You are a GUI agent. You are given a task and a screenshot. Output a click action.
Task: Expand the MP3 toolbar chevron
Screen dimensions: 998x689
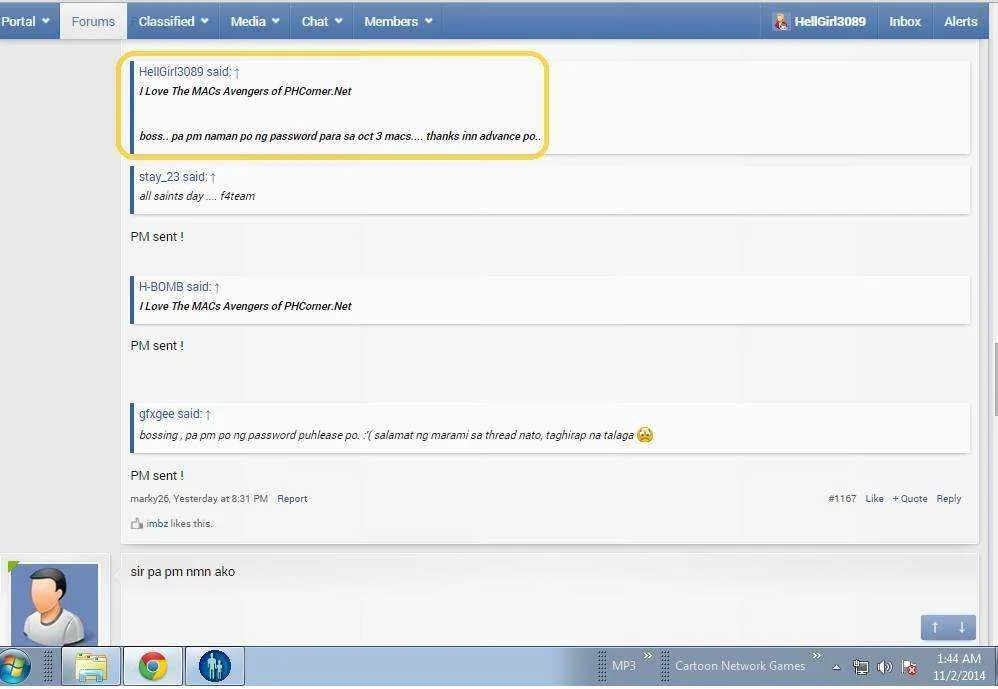tap(648, 656)
